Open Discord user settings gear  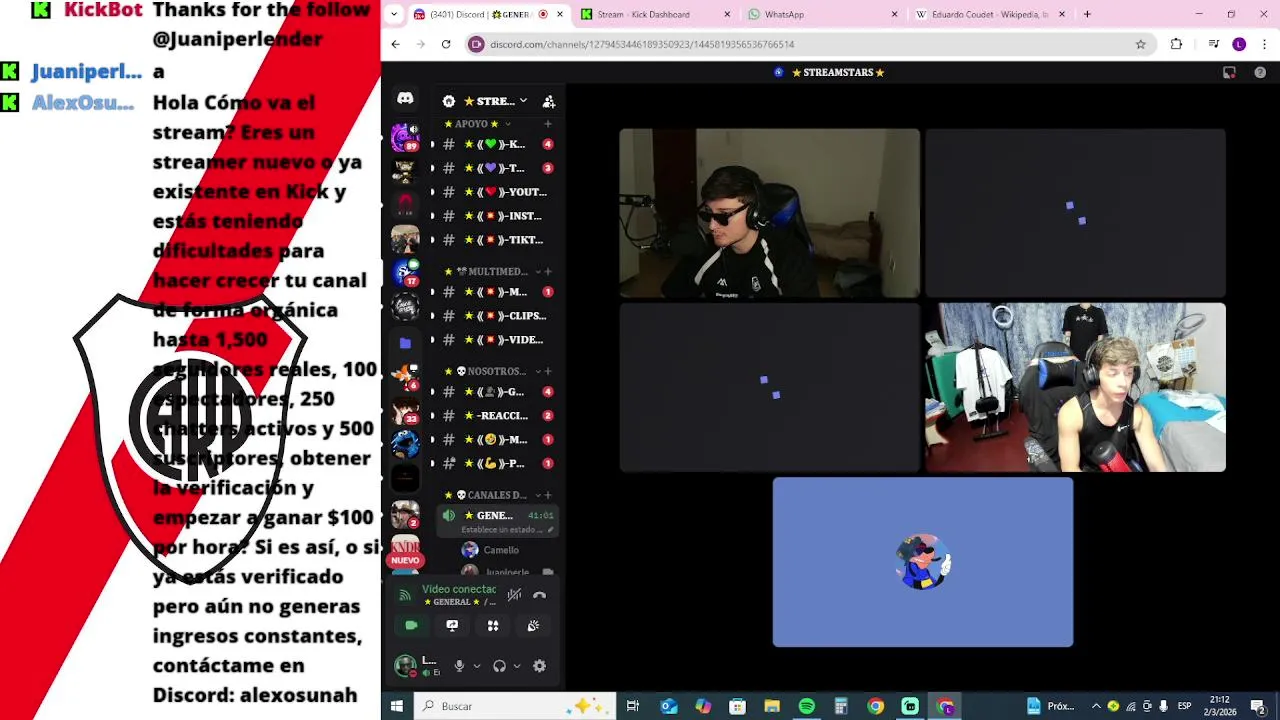(x=539, y=666)
